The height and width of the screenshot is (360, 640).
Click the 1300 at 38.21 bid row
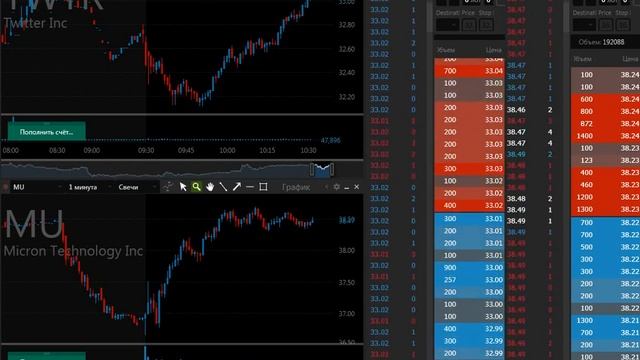tap(605, 320)
